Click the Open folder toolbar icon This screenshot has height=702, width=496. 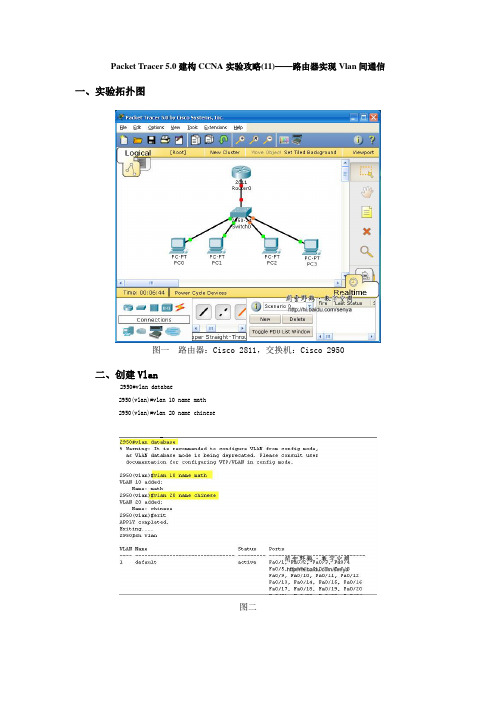tap(137, 140)
